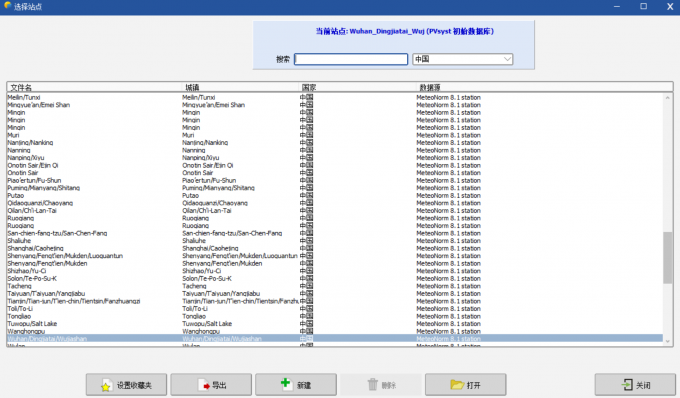Select the Puming/Mianyang/Shitang row
The height and width of the screenshot is (398, 680).
click(x=335, y=188)
